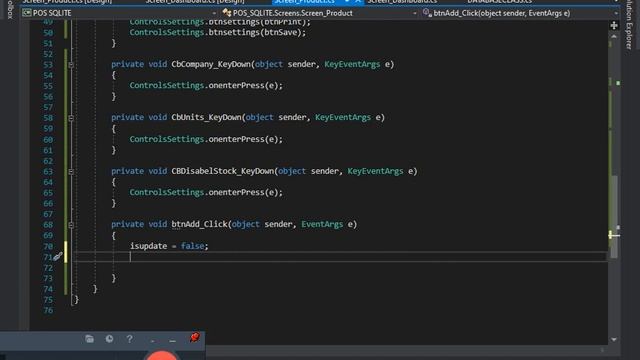Image resolution: width=640 pixels, height=360 pixels.
Task: Click the text 'isupdate = false;'
Action: point(169,246)
